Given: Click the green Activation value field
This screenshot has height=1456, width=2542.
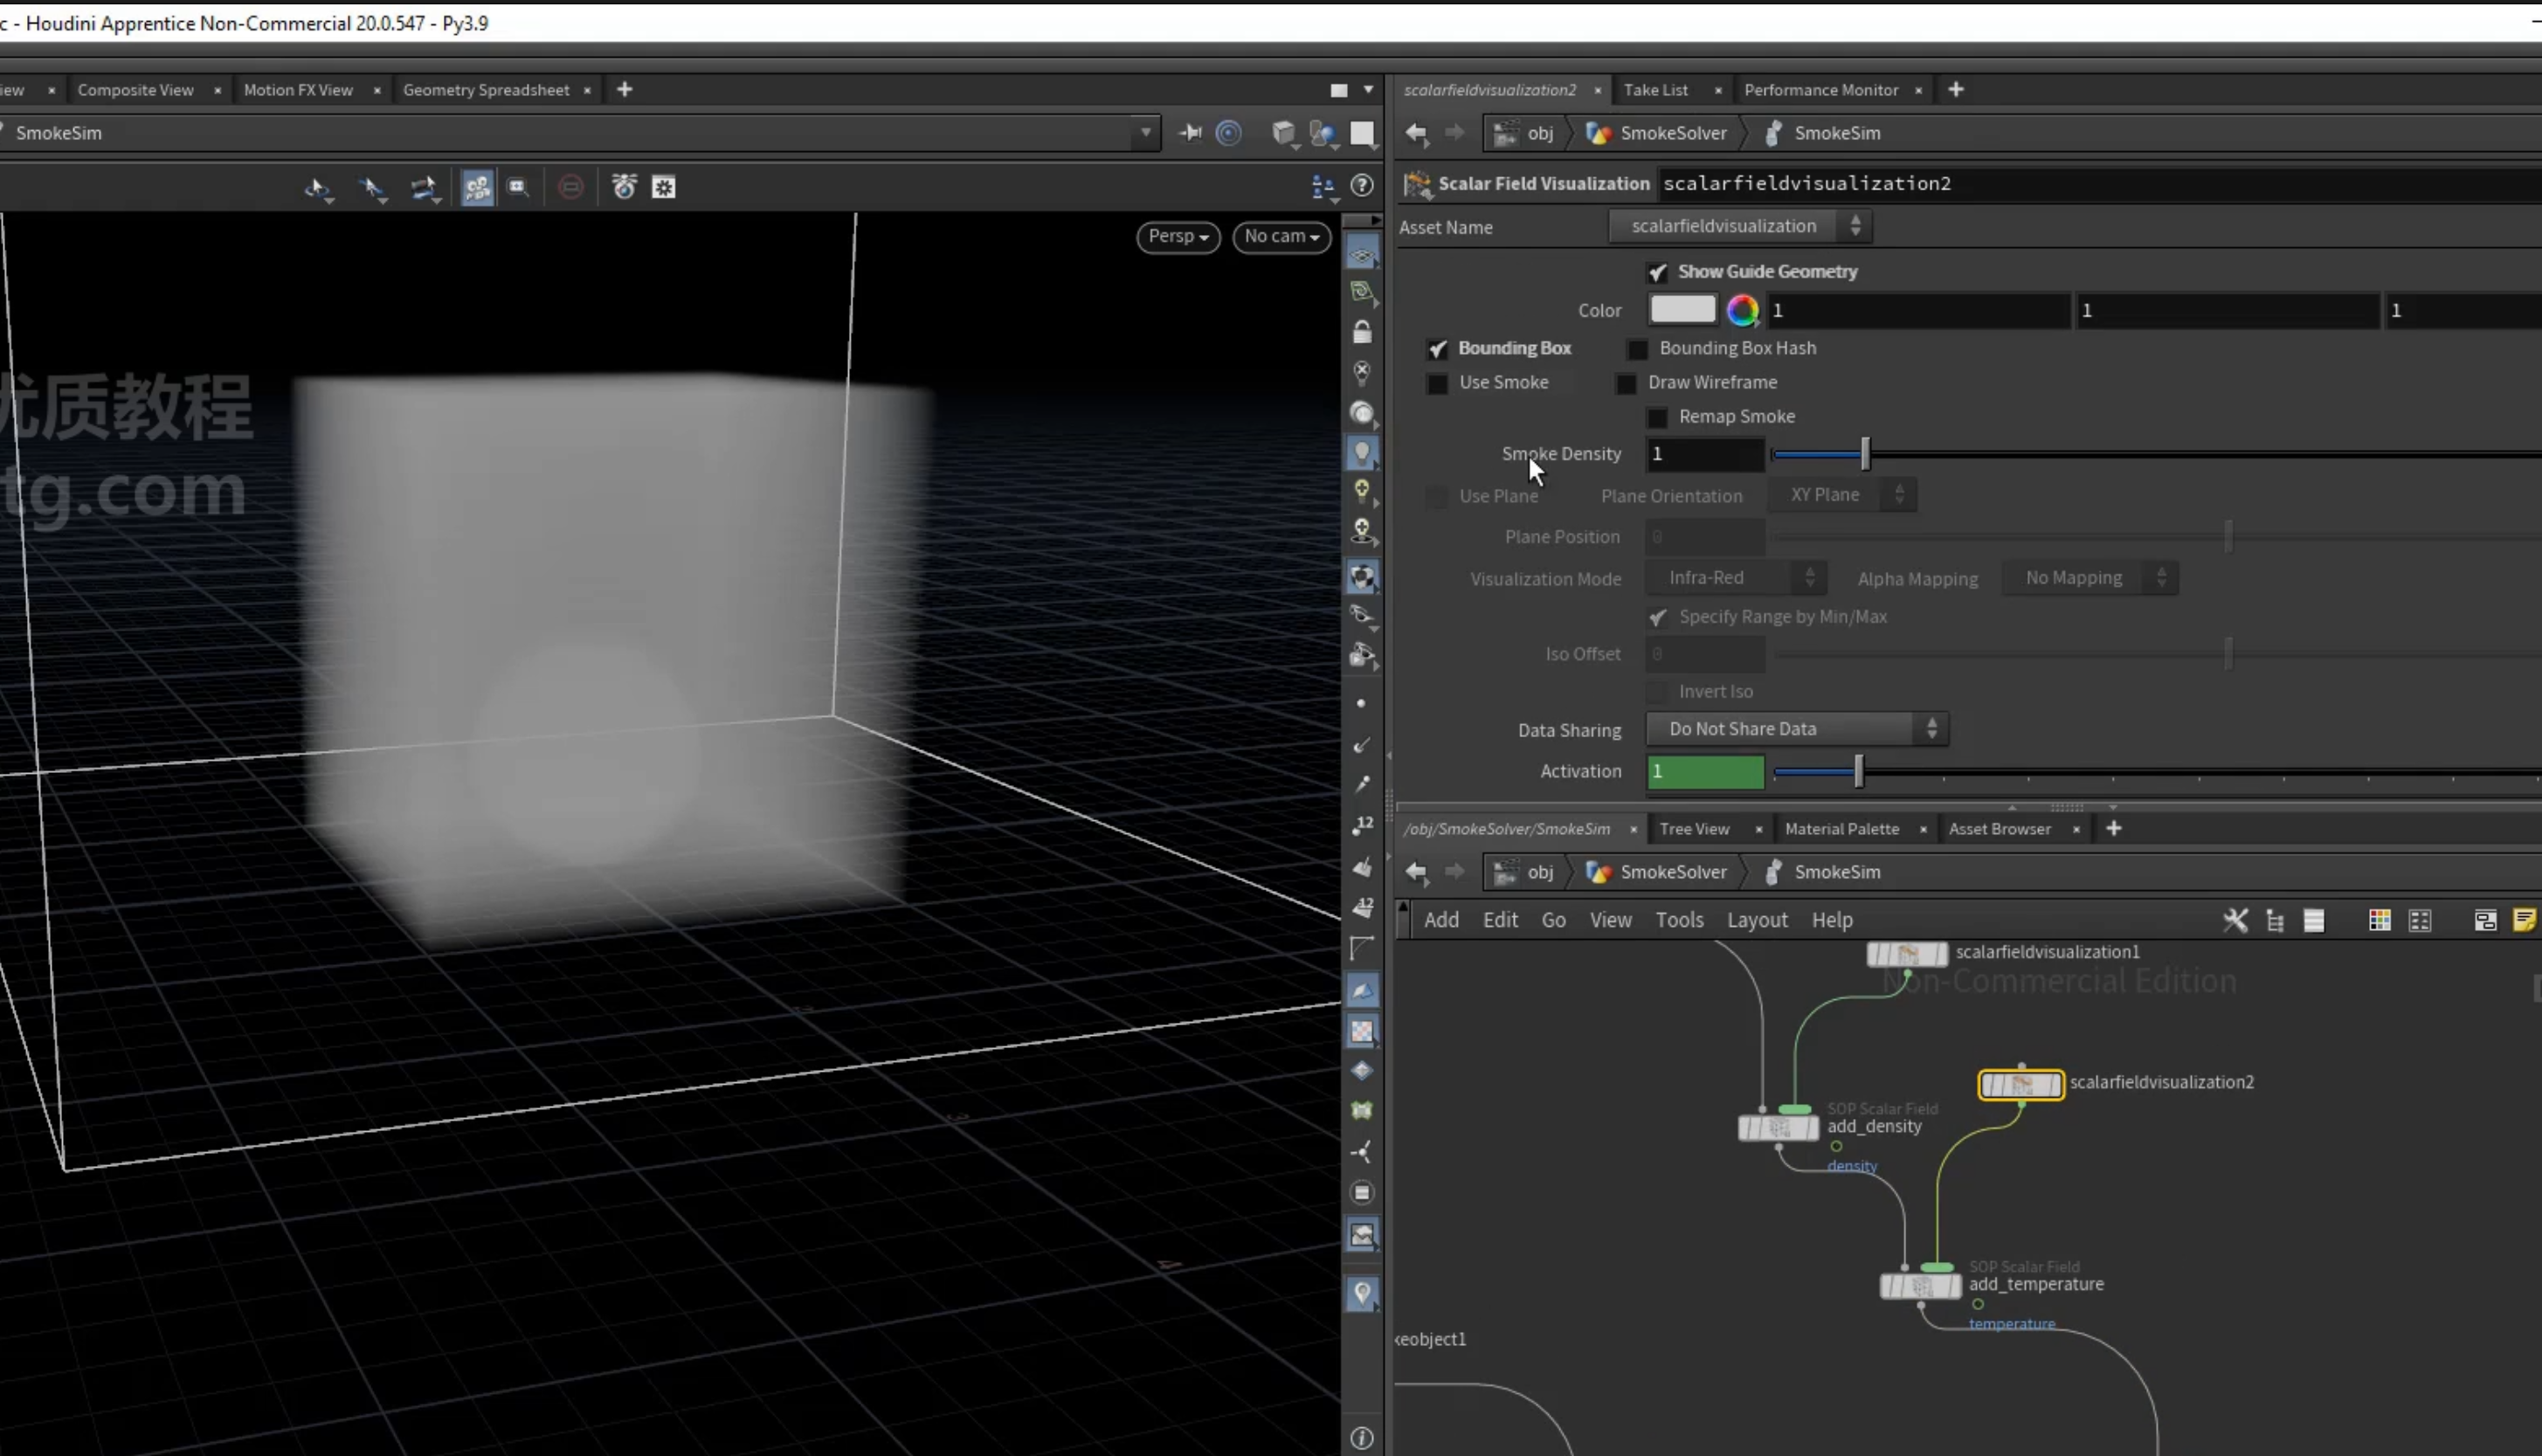Looking at the screenshot, I should (x=1705, y=772).
